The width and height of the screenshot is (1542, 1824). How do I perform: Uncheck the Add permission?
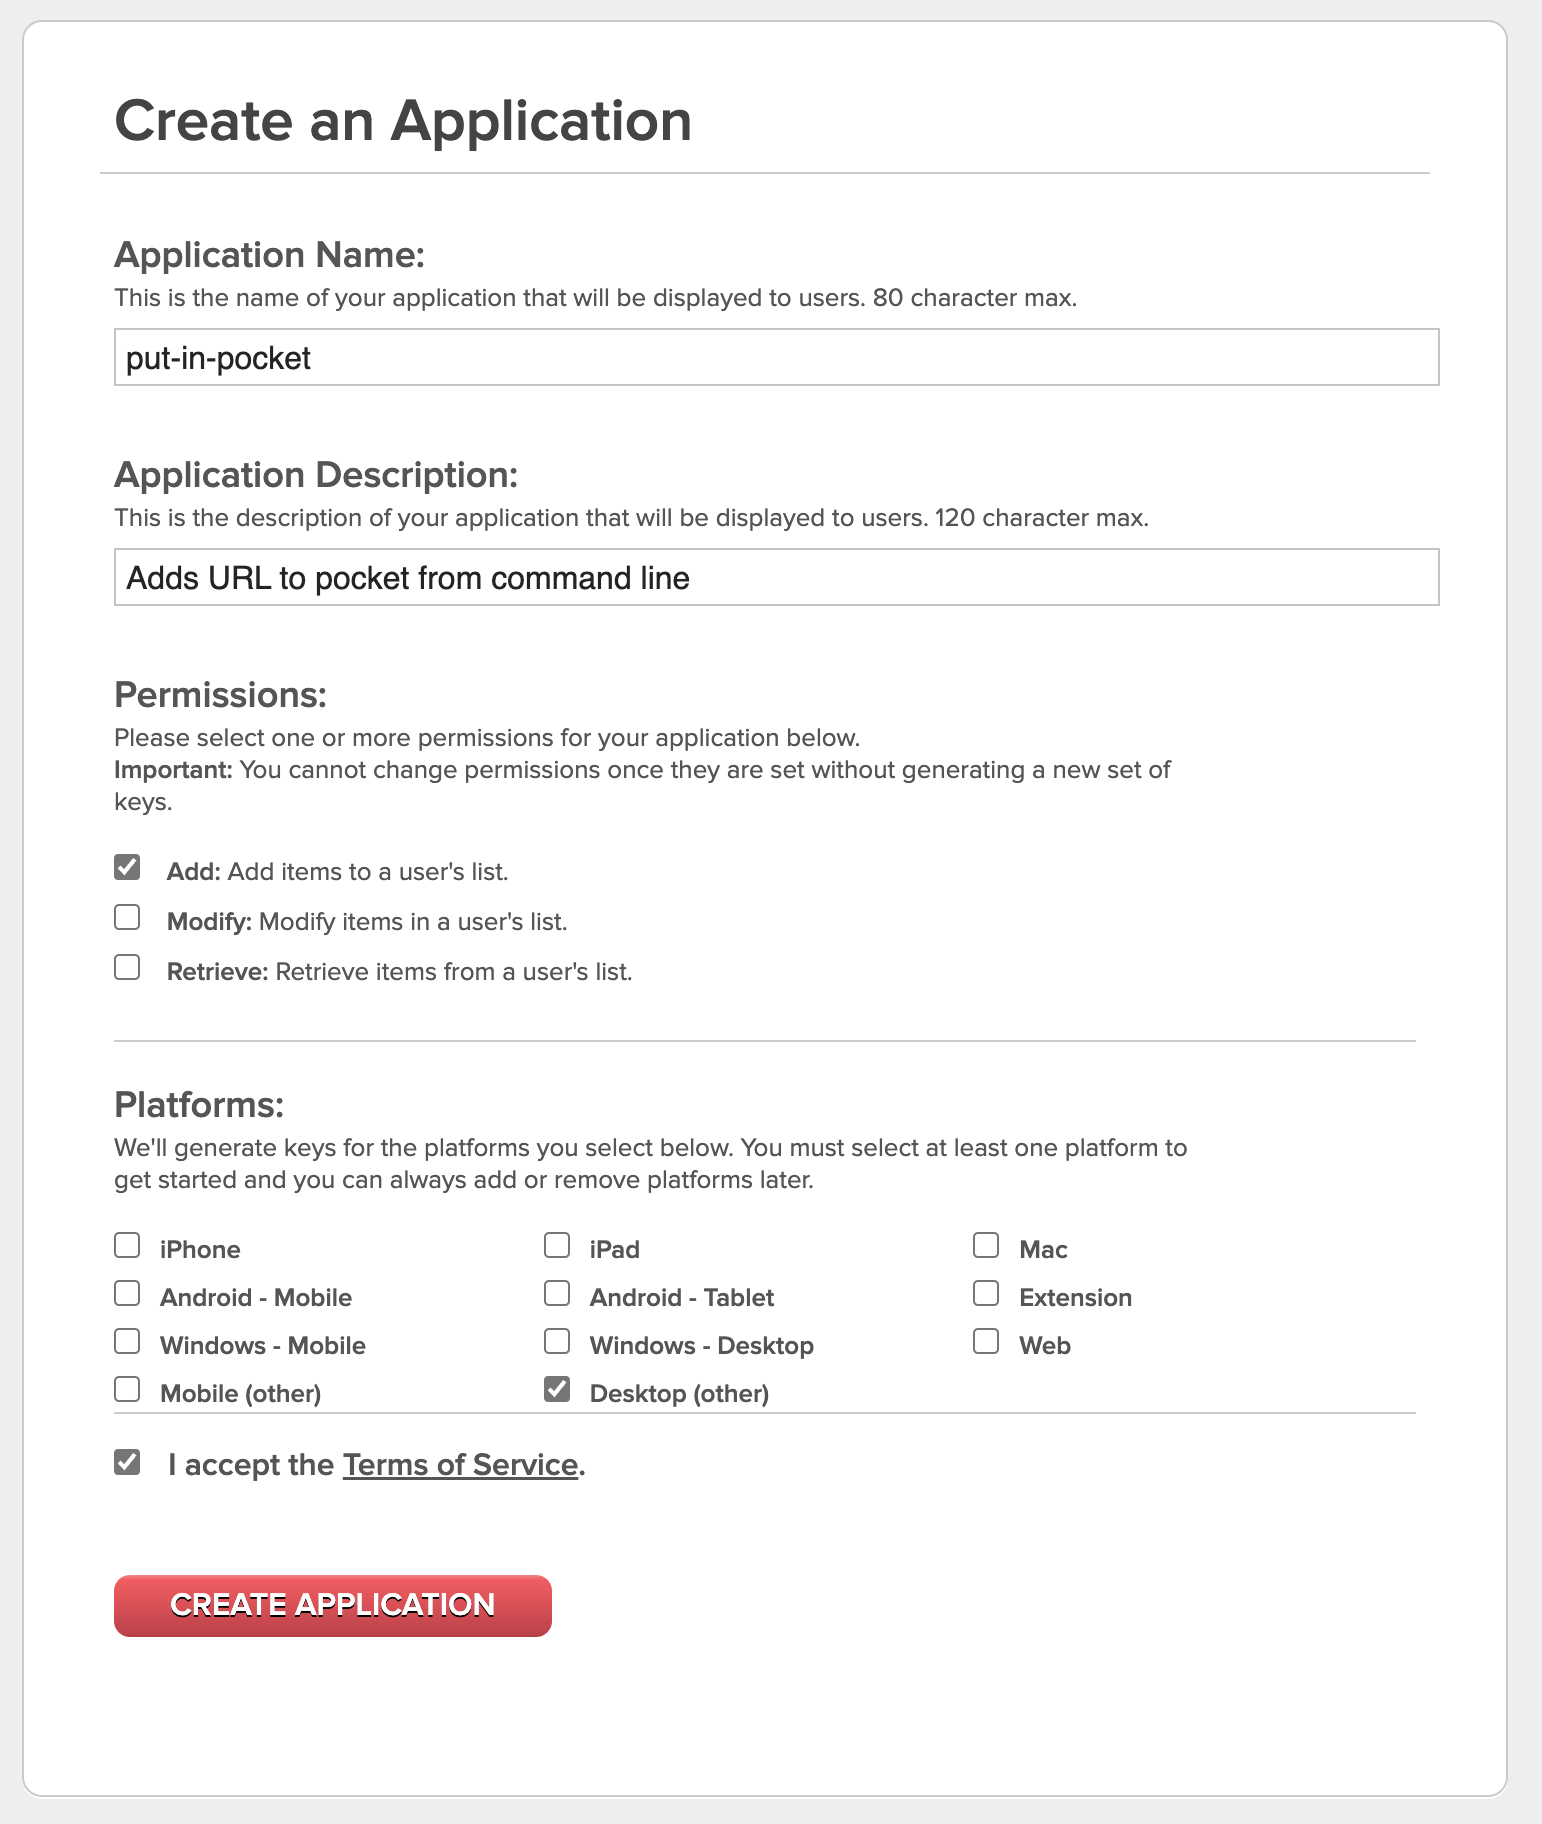point(127,866)
